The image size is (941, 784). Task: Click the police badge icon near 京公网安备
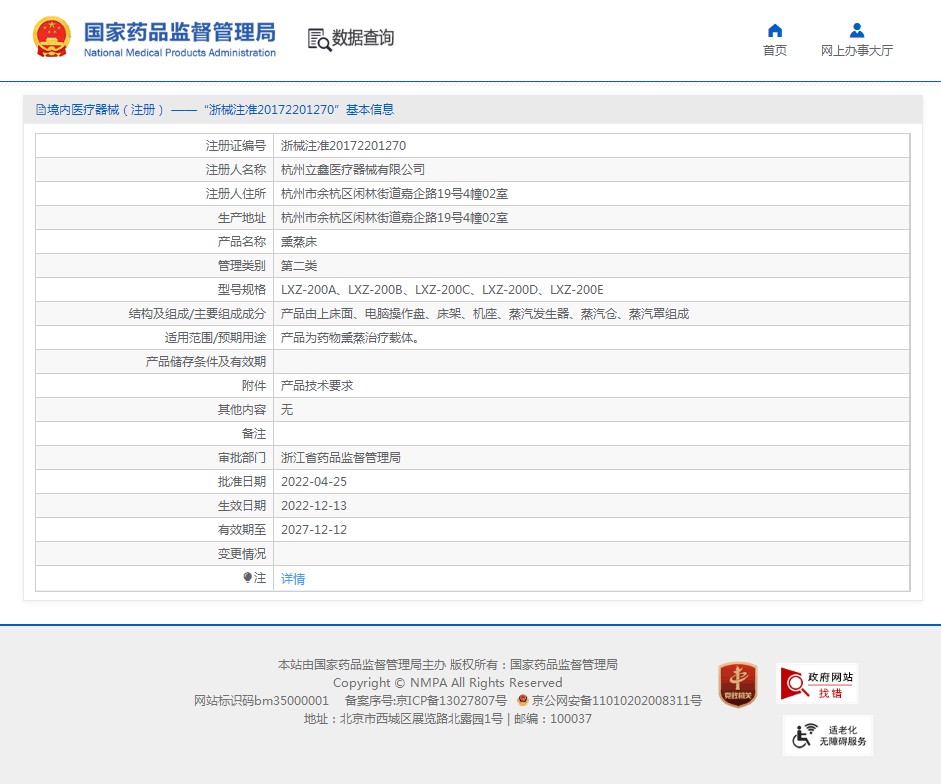pos(522,700)
